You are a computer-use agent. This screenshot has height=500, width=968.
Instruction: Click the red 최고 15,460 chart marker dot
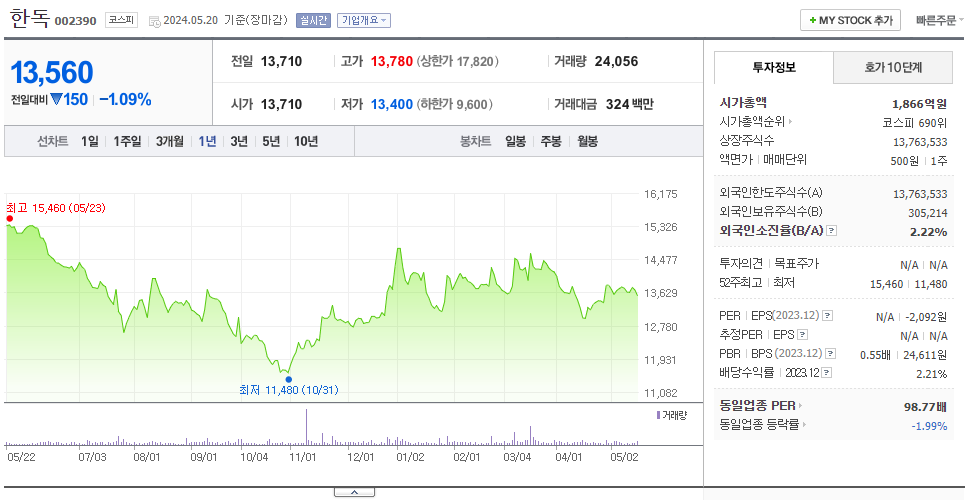(9, 219)
